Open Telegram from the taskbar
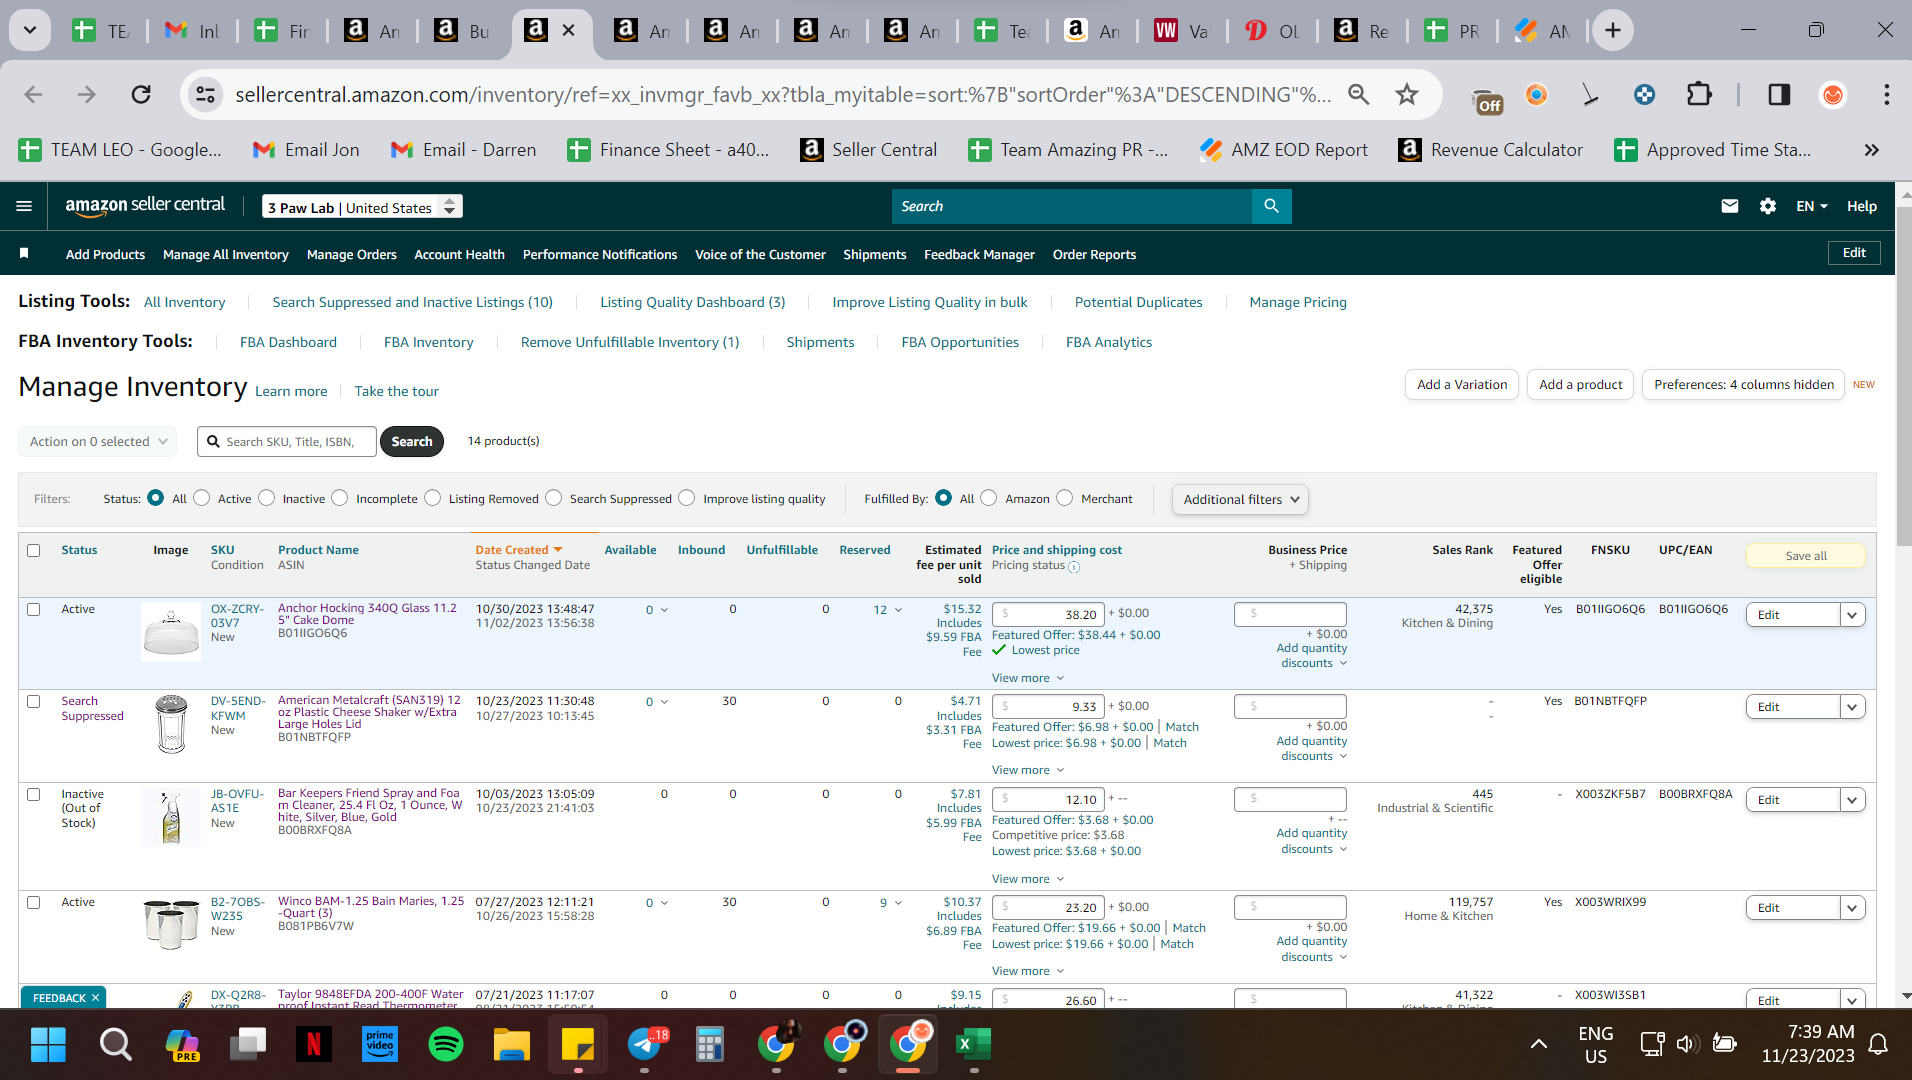The height and width of the screenshot is (1080, 1912). (x=645, y=1045)
